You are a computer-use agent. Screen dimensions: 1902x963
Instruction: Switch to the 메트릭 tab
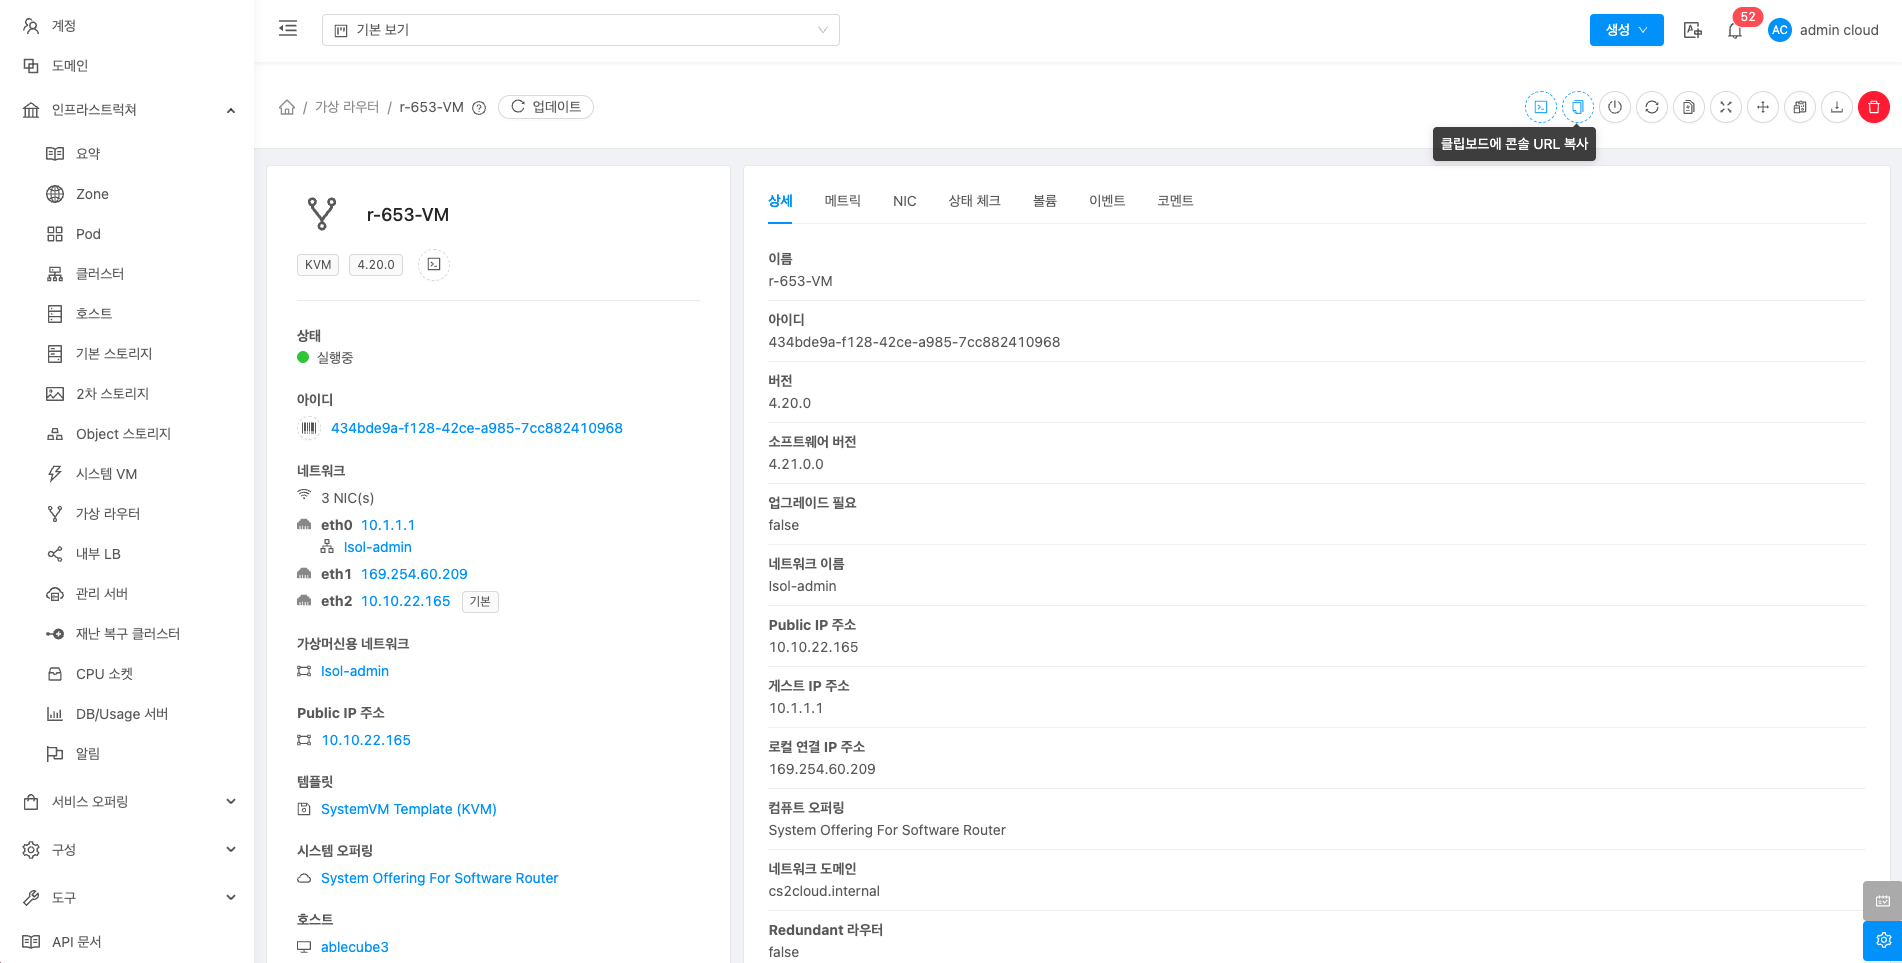tap(842, 201)
